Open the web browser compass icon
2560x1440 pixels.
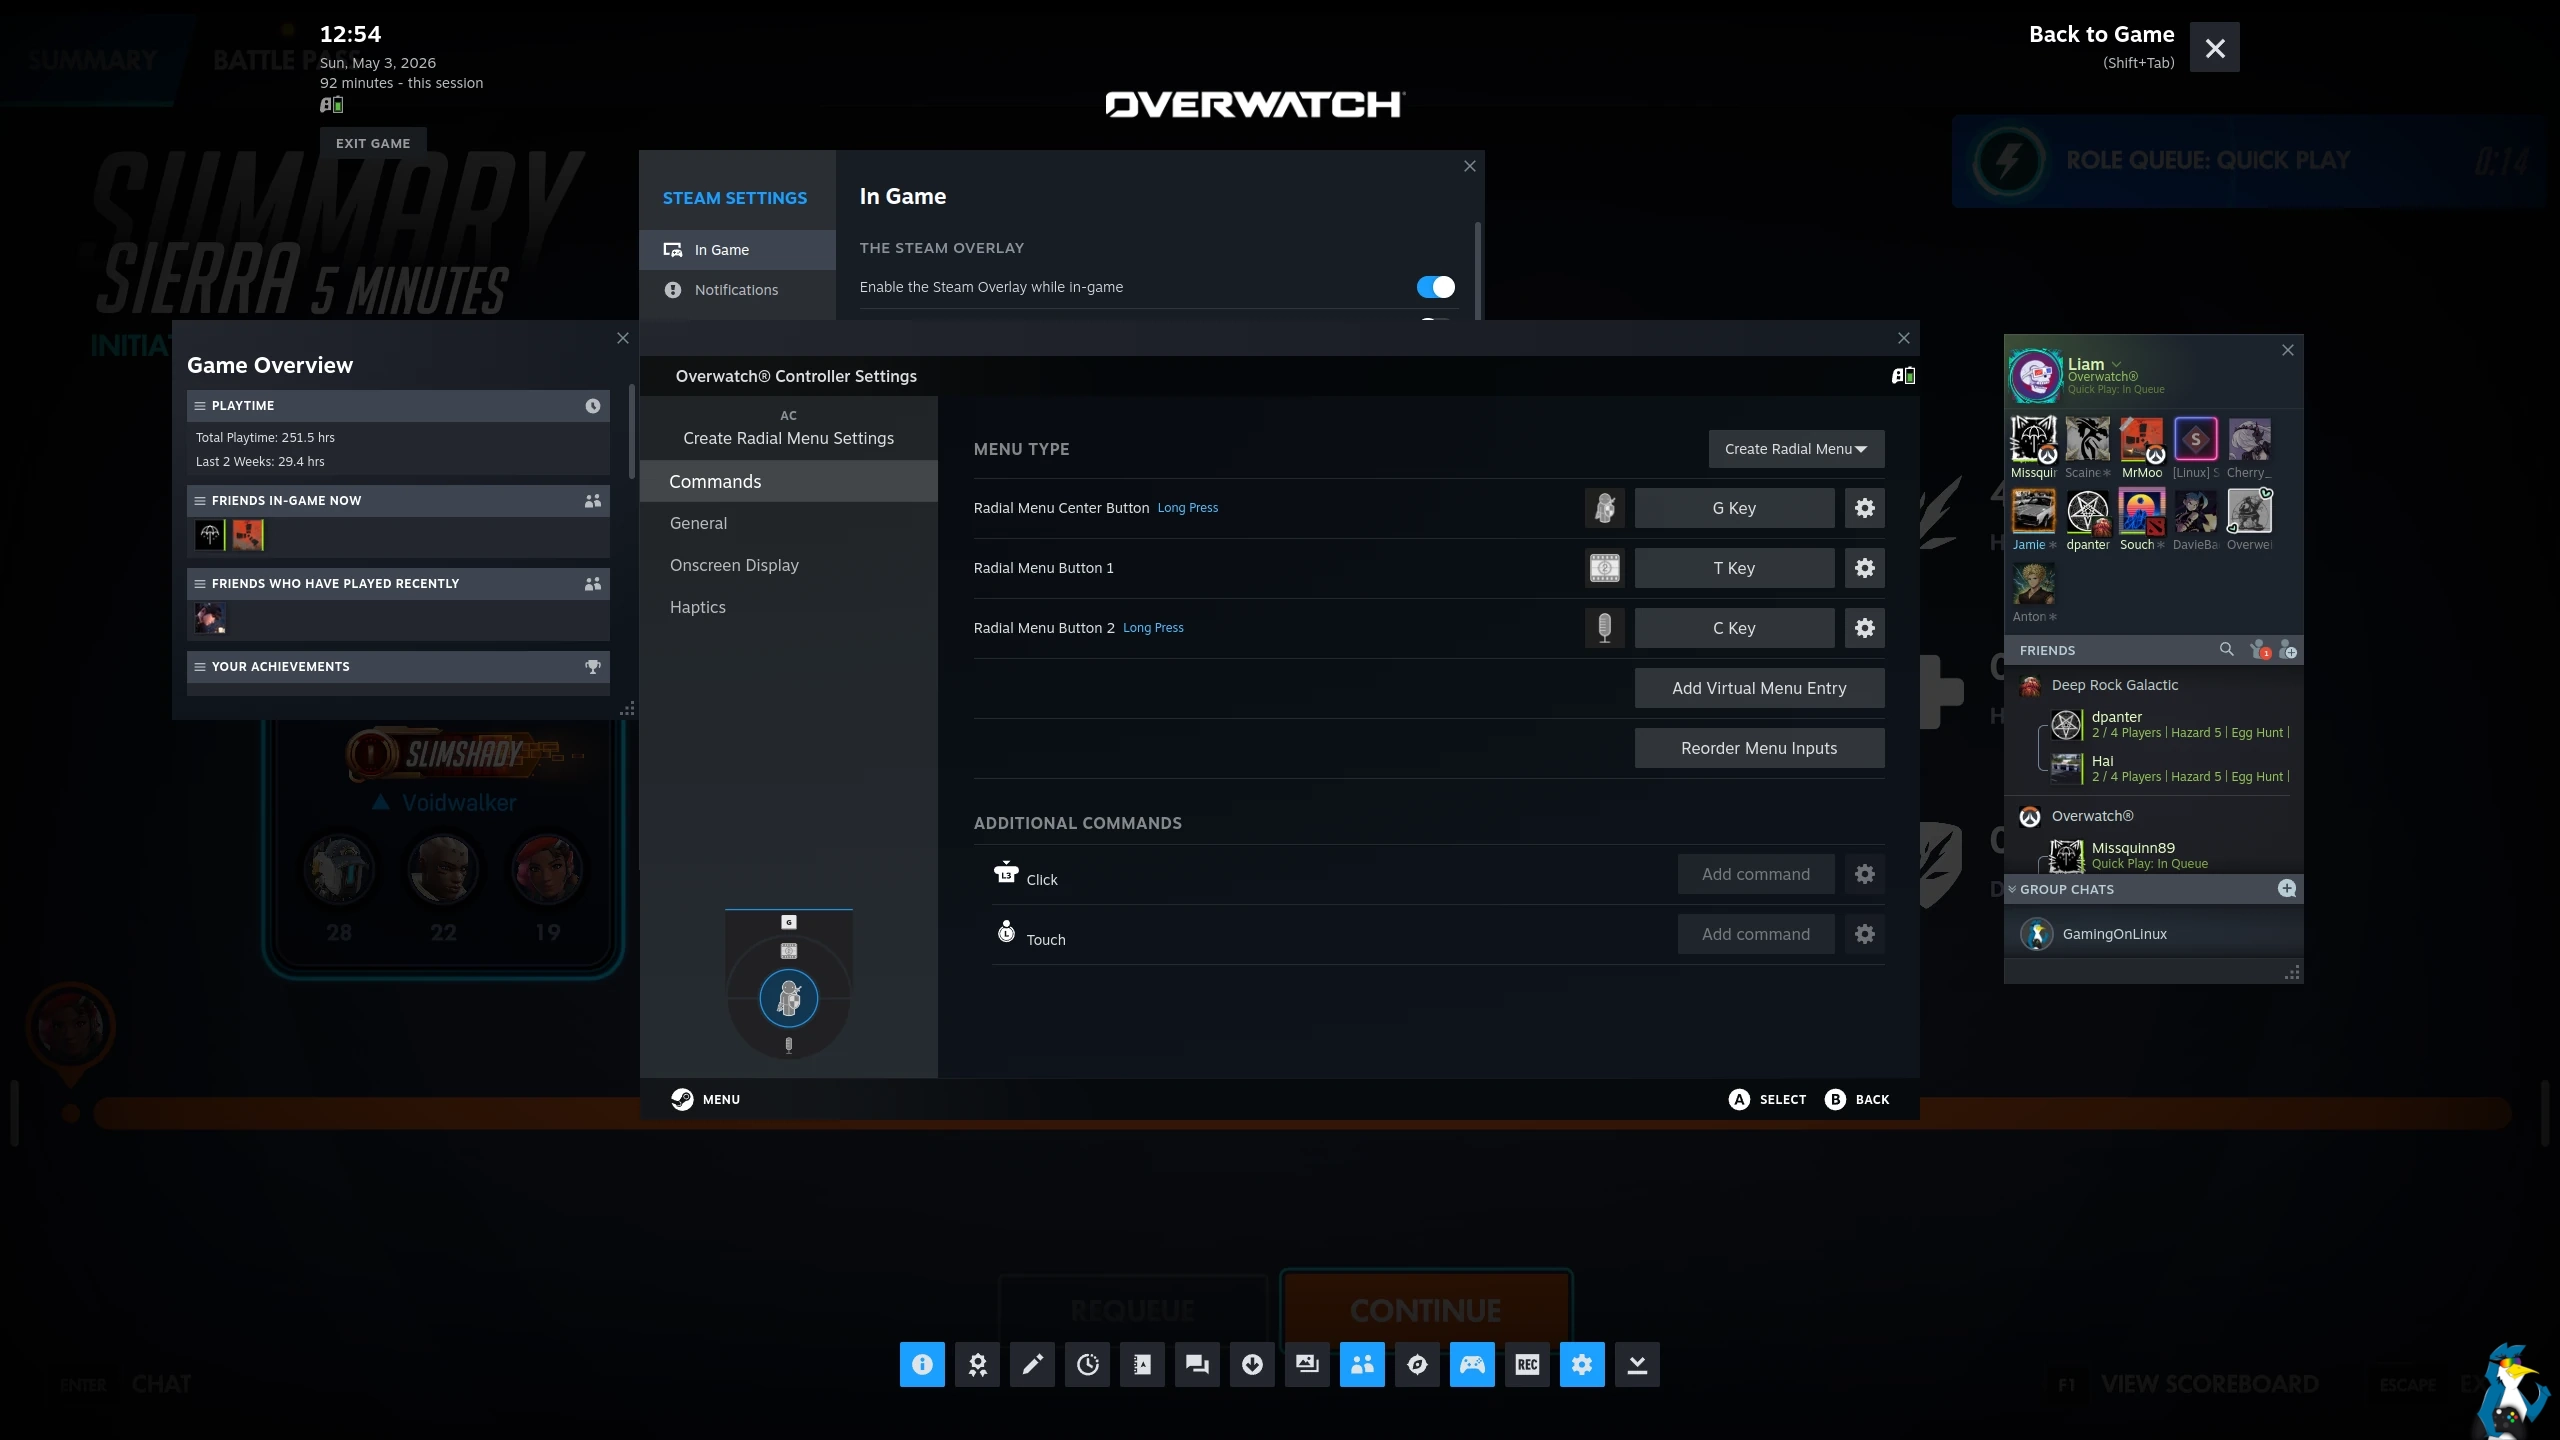click(x=1417, y=1364)
